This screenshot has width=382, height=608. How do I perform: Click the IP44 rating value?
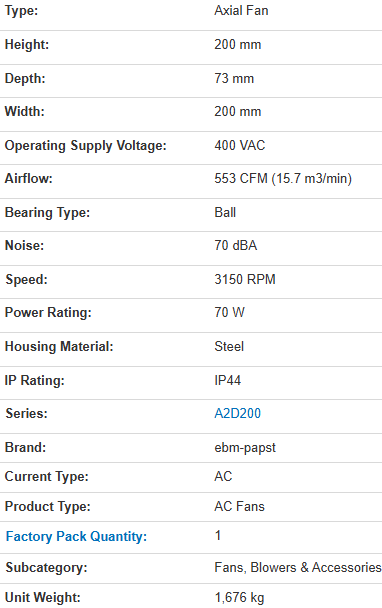point(228,380)
